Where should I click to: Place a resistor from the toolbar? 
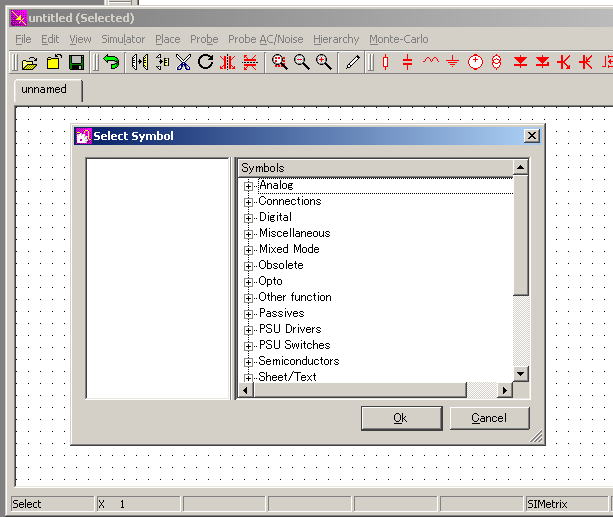(385, 62)
